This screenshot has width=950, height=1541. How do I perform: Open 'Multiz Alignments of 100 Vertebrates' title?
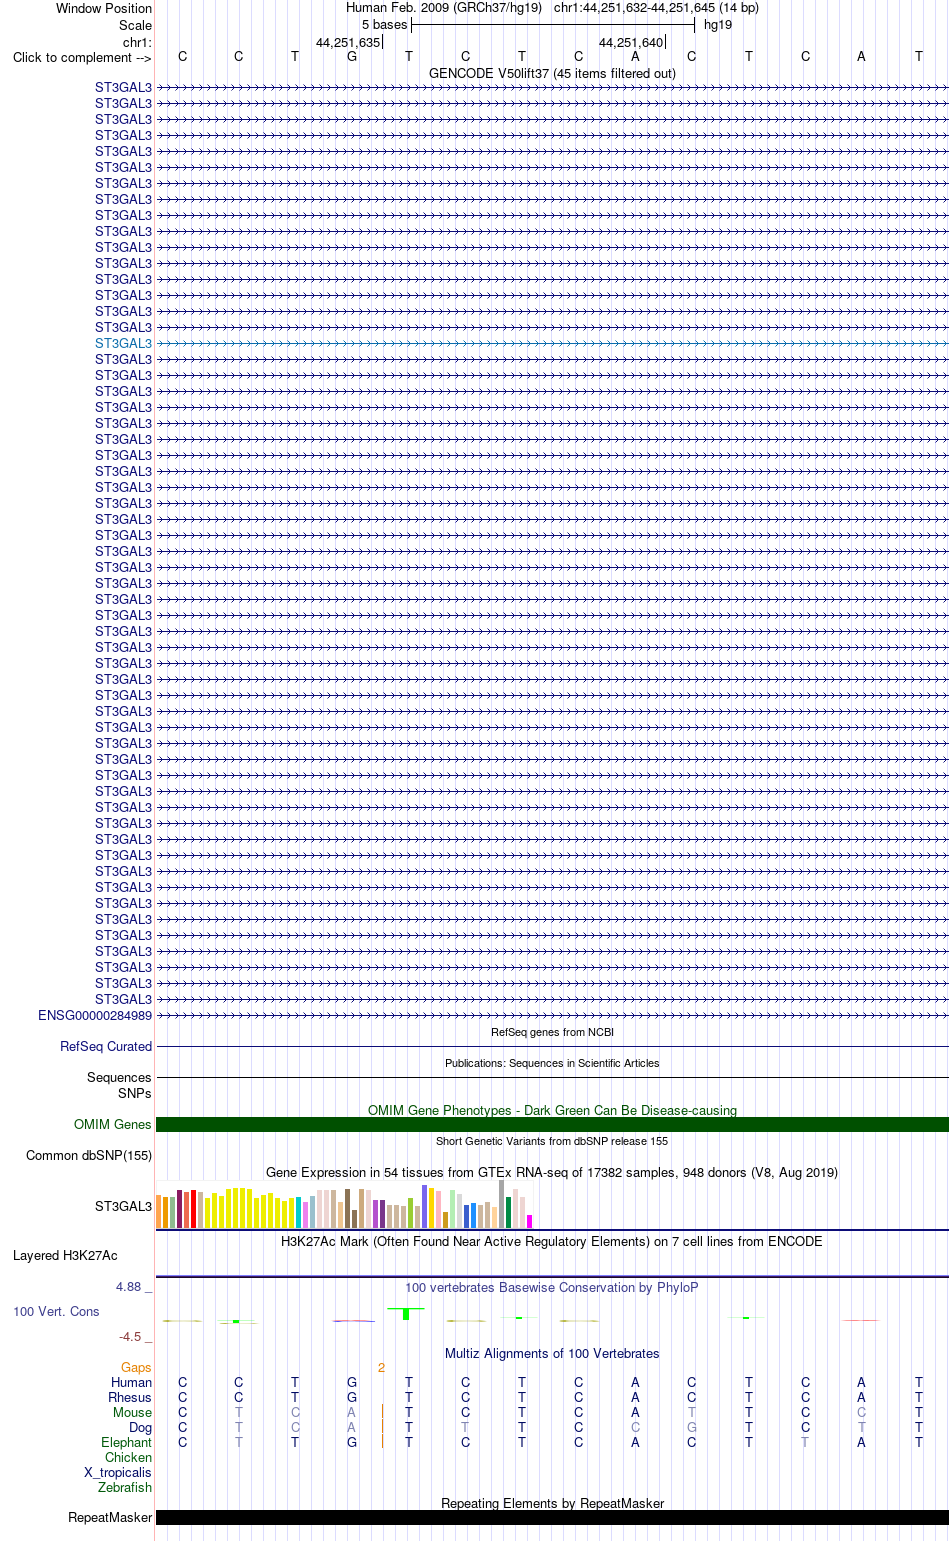[x=552, y=1353]
